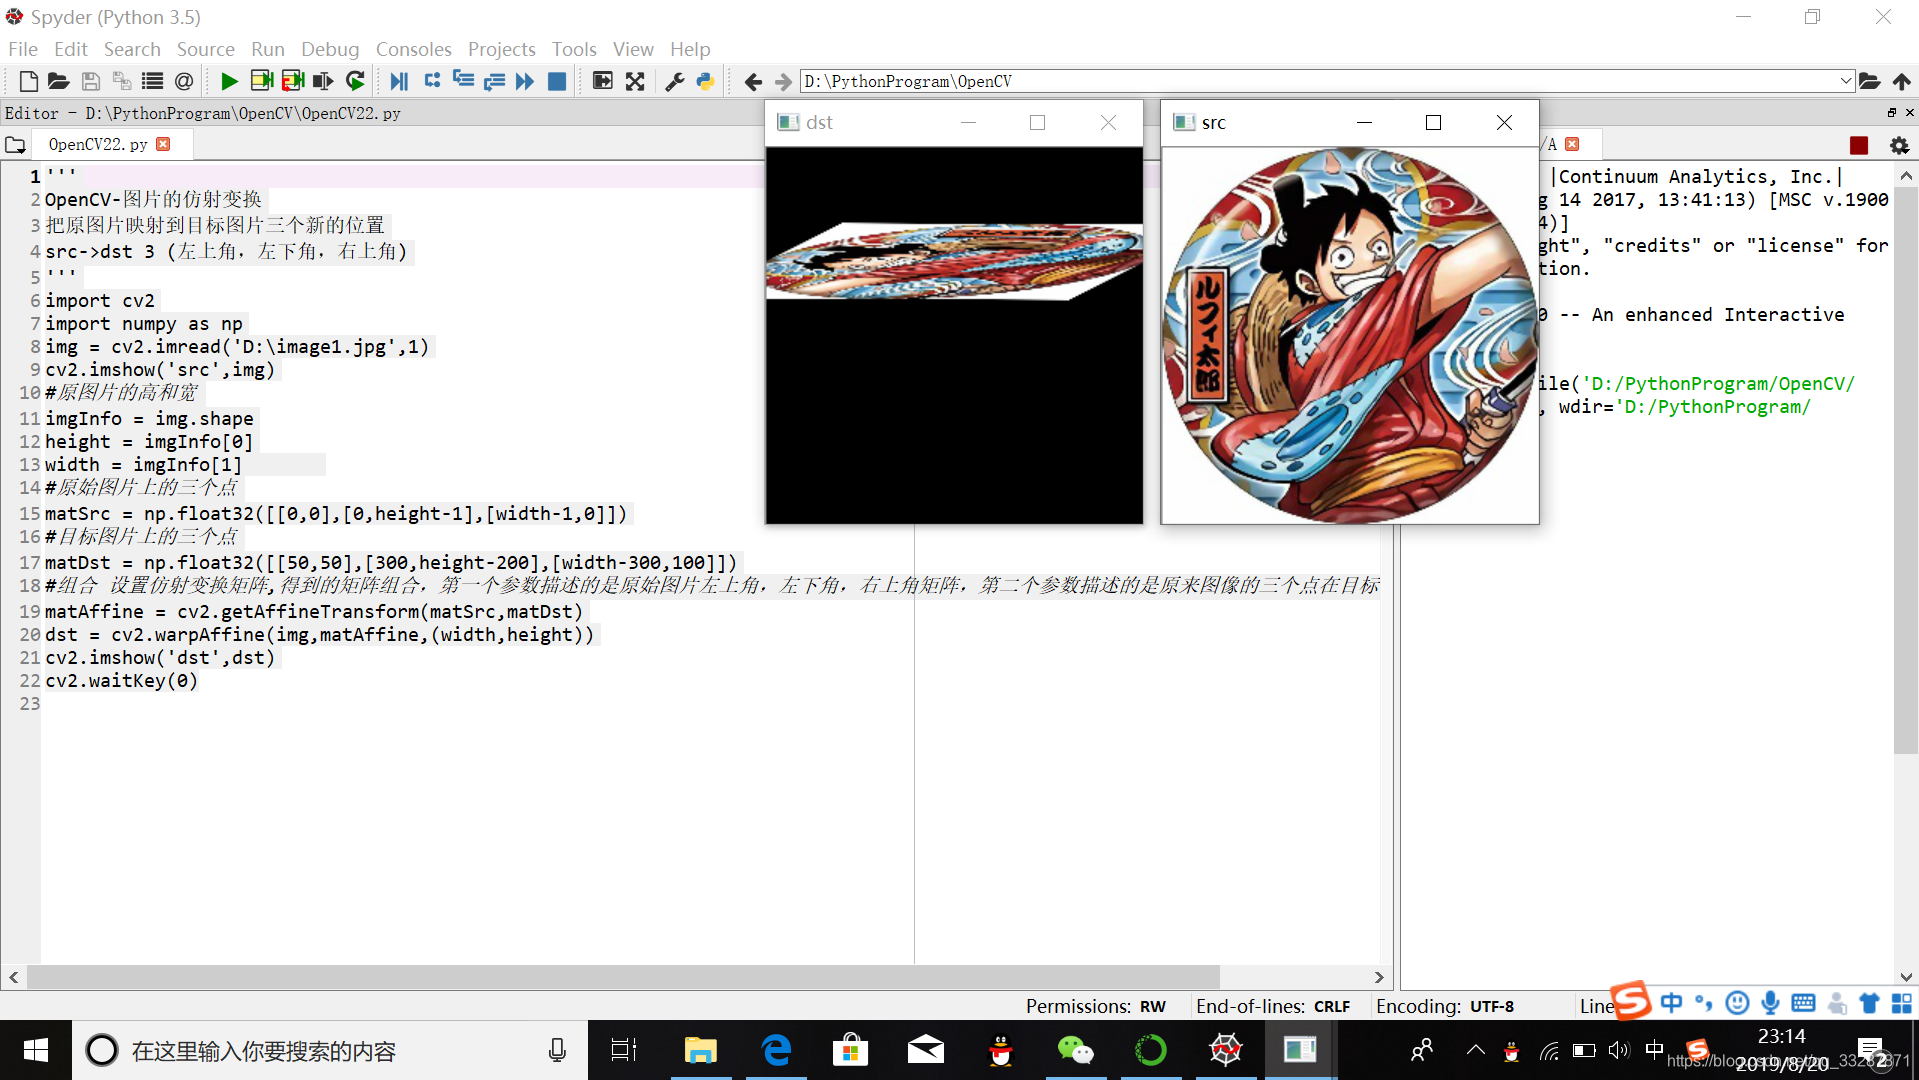1919x1080 pixels.
Task: Maximize the current pane
Action: coord(602,81)
